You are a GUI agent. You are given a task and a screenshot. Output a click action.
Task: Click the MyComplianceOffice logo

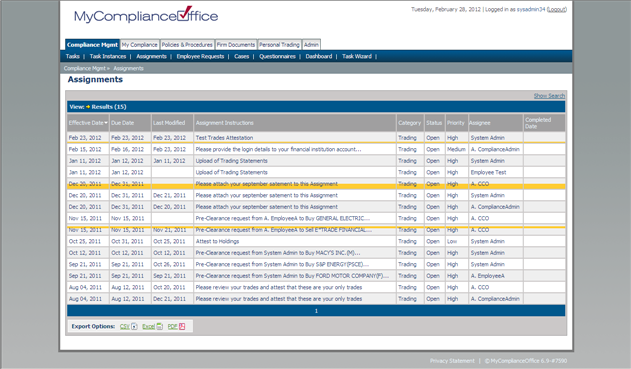point(146,15)
